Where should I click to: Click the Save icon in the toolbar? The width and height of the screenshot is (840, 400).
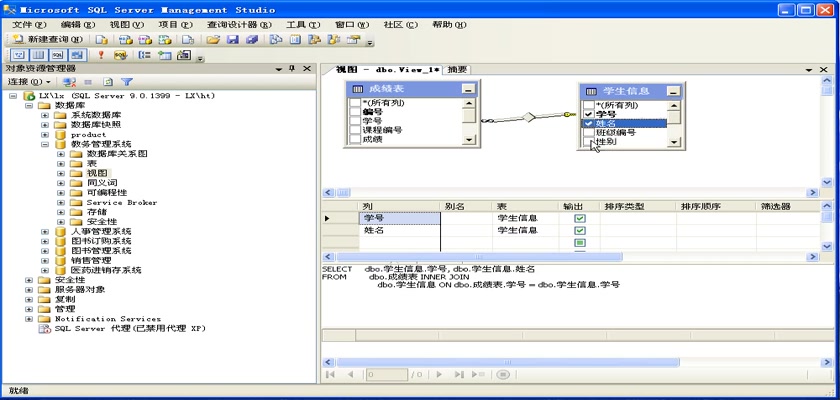point(232,40)
